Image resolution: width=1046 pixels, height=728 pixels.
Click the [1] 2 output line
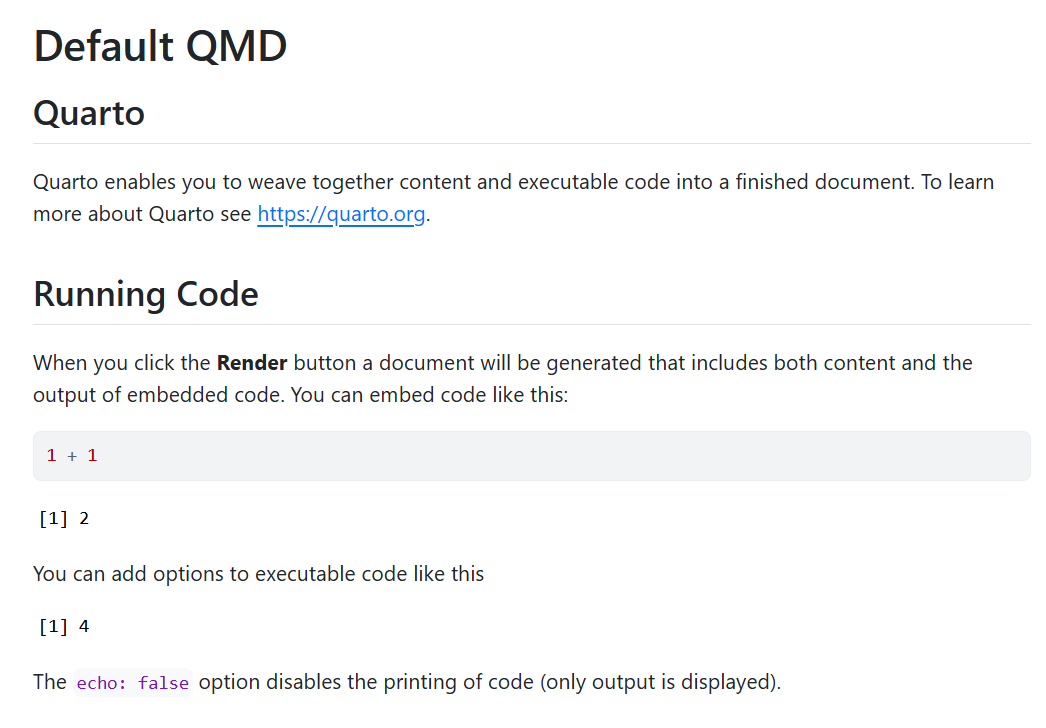click(x=64, y=518)
